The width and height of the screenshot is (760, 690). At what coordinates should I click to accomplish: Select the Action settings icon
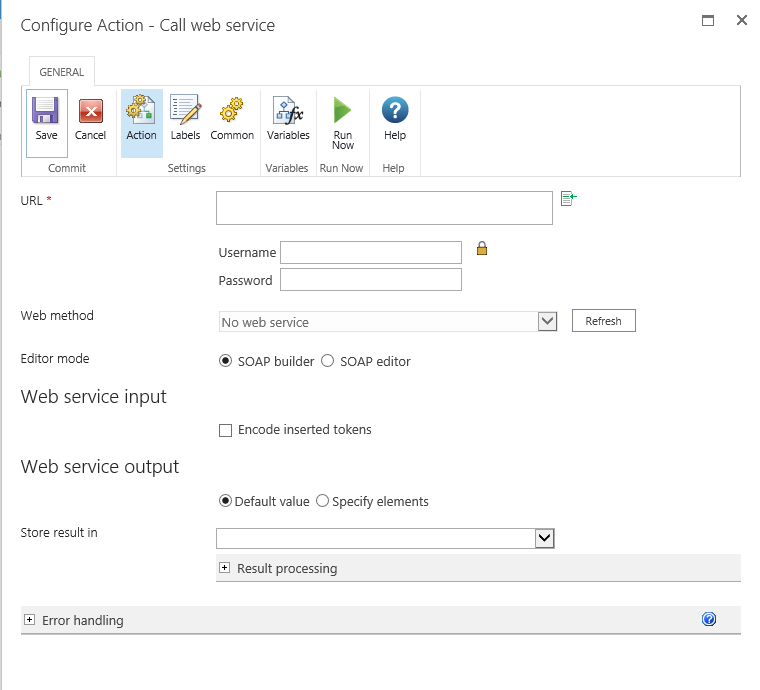point(141,111)
